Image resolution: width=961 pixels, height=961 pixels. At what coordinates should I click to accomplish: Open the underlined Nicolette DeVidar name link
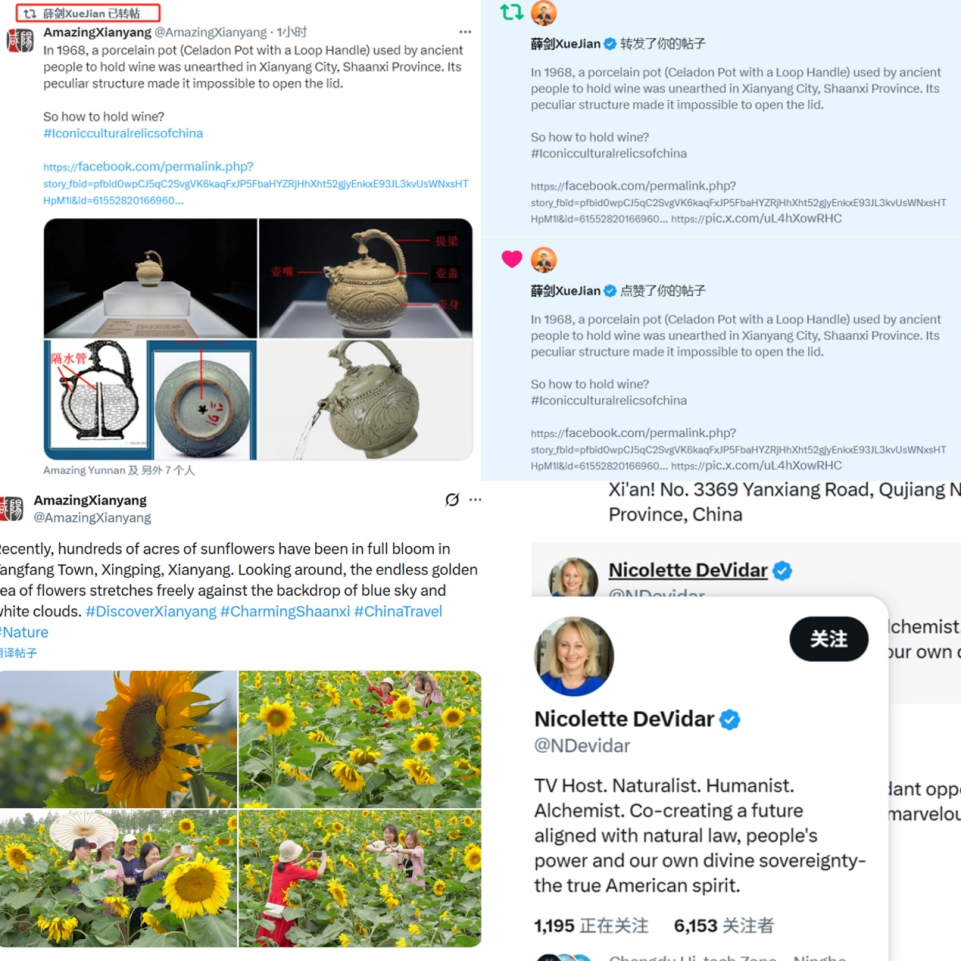(688, 570)
